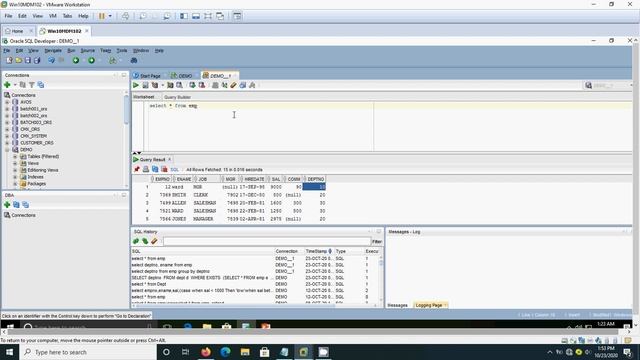The height and width of the screenshot is (360, 640).
Task: Click the binoculars find database object icon
Action: click(x=134, y=60)
